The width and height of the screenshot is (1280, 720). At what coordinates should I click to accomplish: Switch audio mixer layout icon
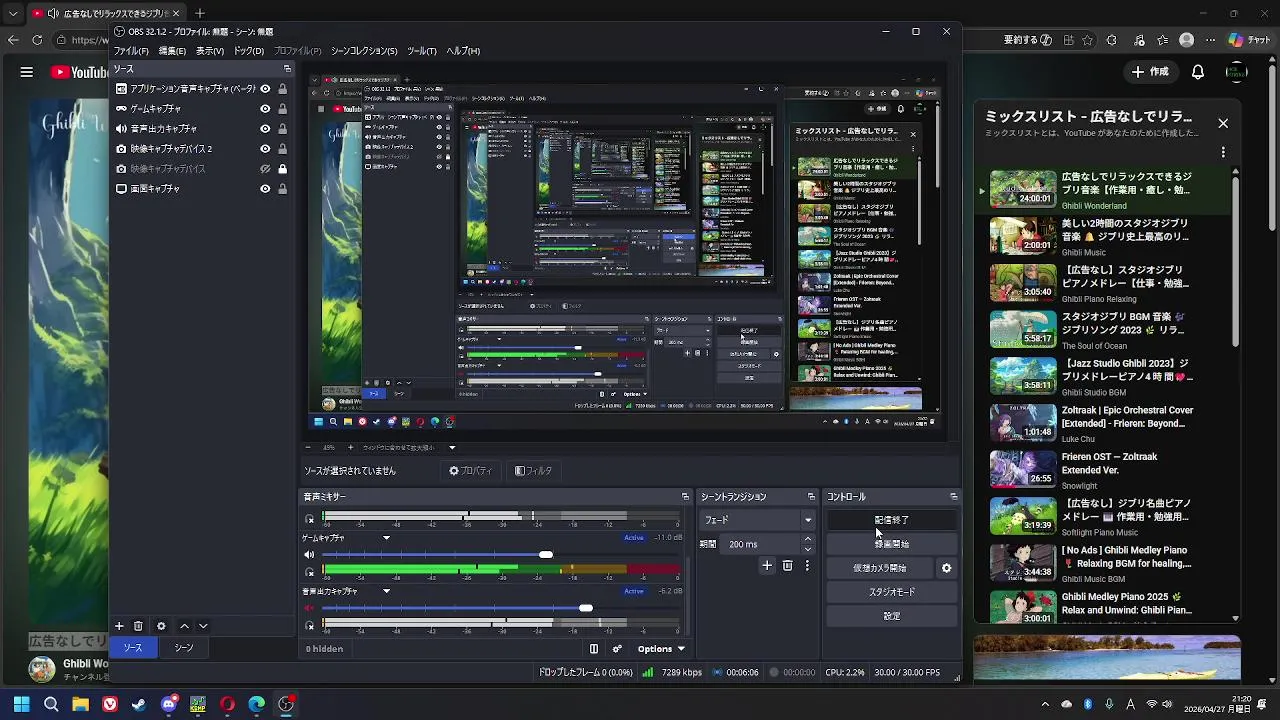(594, 649)
